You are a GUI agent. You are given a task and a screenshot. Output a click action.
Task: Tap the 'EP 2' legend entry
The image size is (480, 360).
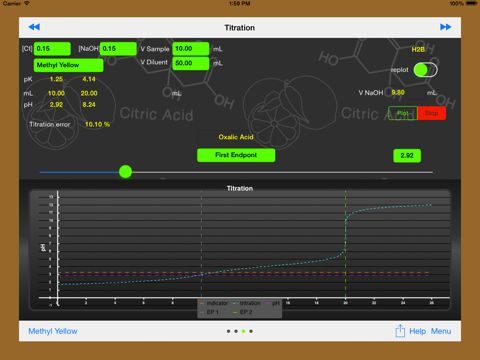[243, 312]
